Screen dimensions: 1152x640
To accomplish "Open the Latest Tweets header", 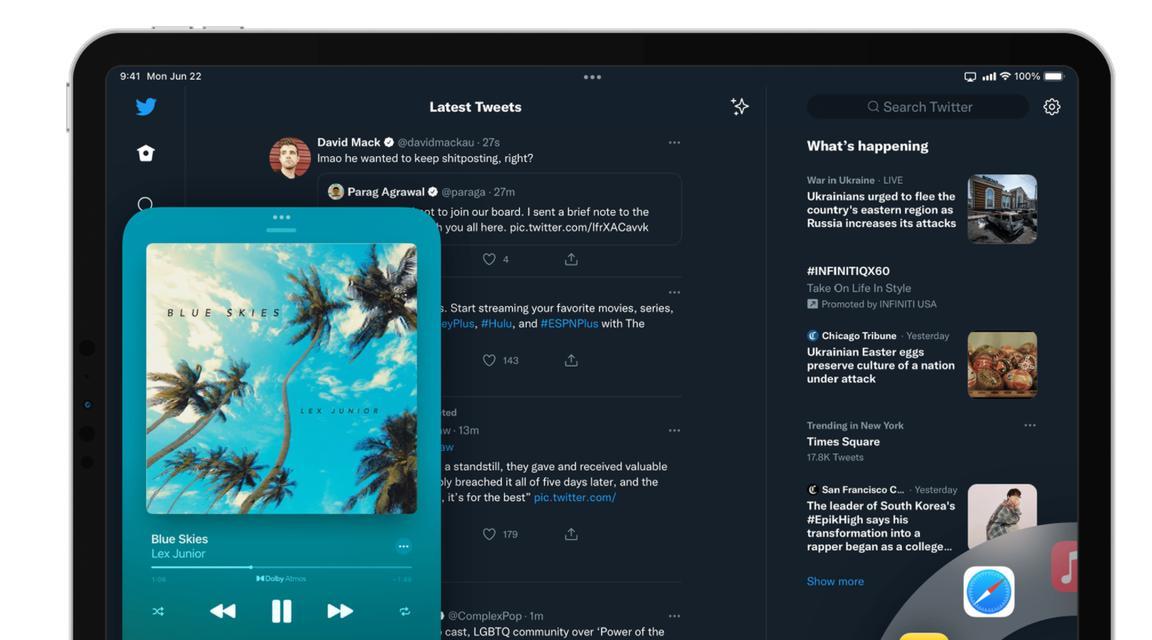I will 475,107.
